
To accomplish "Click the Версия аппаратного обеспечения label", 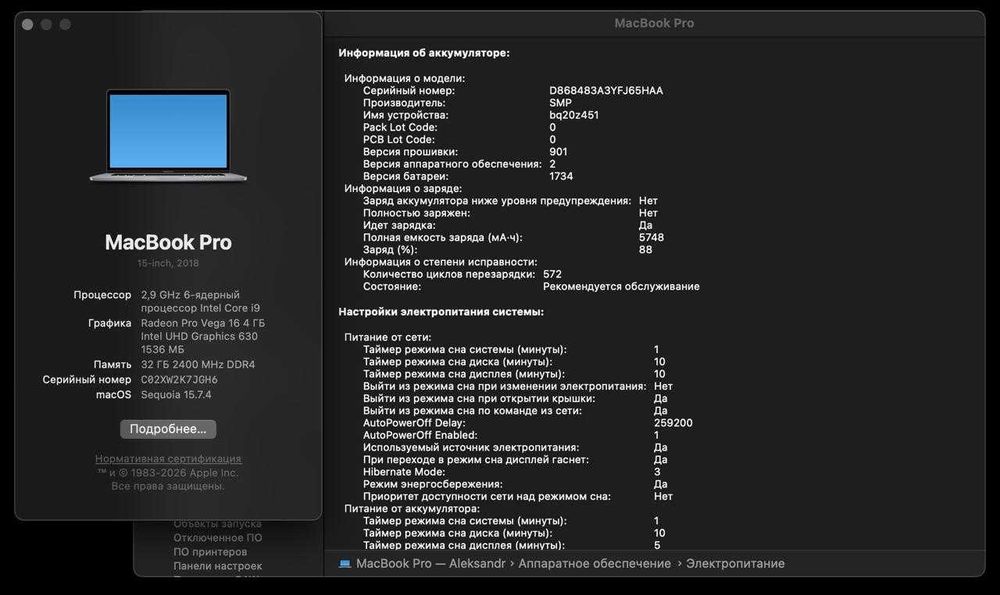I will [x=452, y=164].
